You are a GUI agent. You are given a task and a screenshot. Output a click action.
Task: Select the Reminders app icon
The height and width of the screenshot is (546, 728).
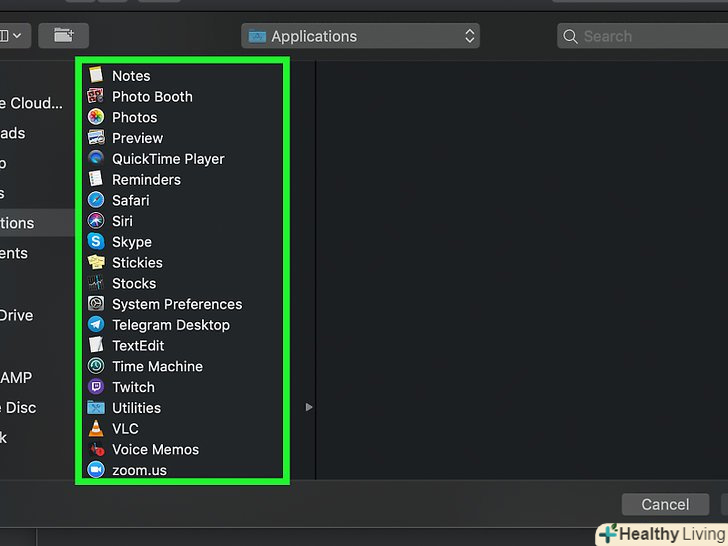point(96,179)
